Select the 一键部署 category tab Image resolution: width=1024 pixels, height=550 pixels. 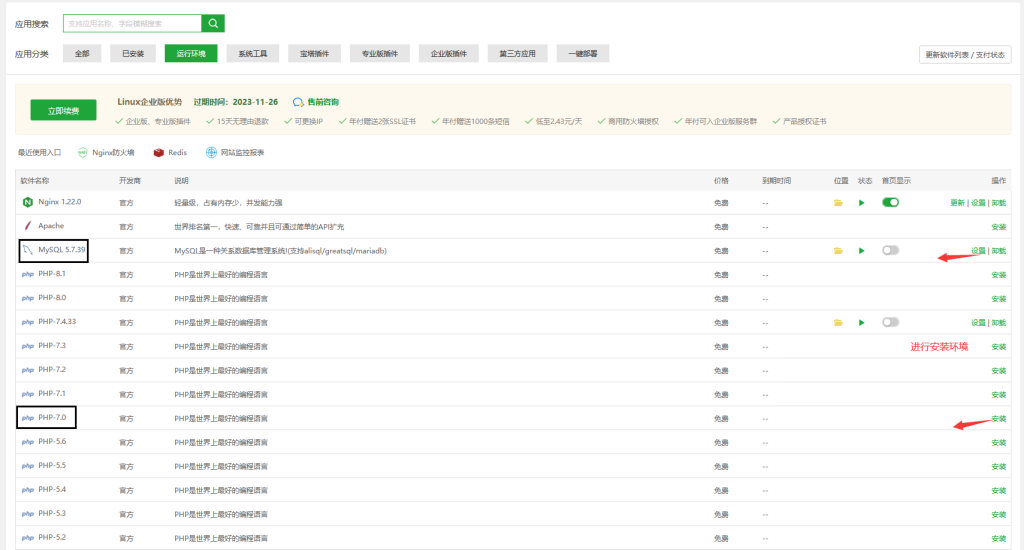click(x=583, y=54)
